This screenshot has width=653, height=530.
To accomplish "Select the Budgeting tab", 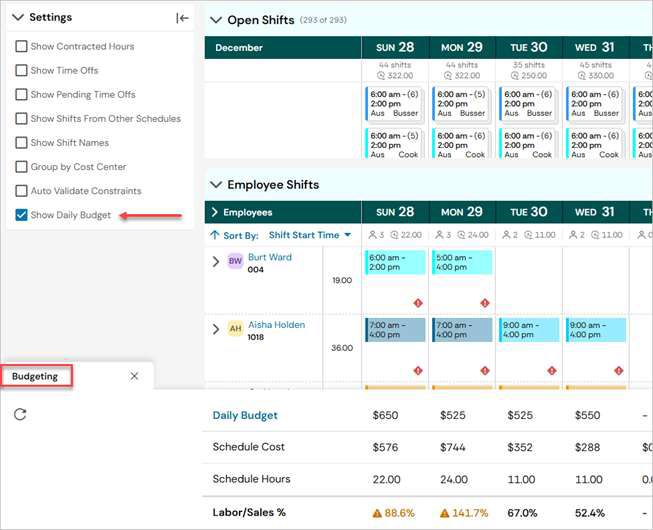I will click(36, 376).
